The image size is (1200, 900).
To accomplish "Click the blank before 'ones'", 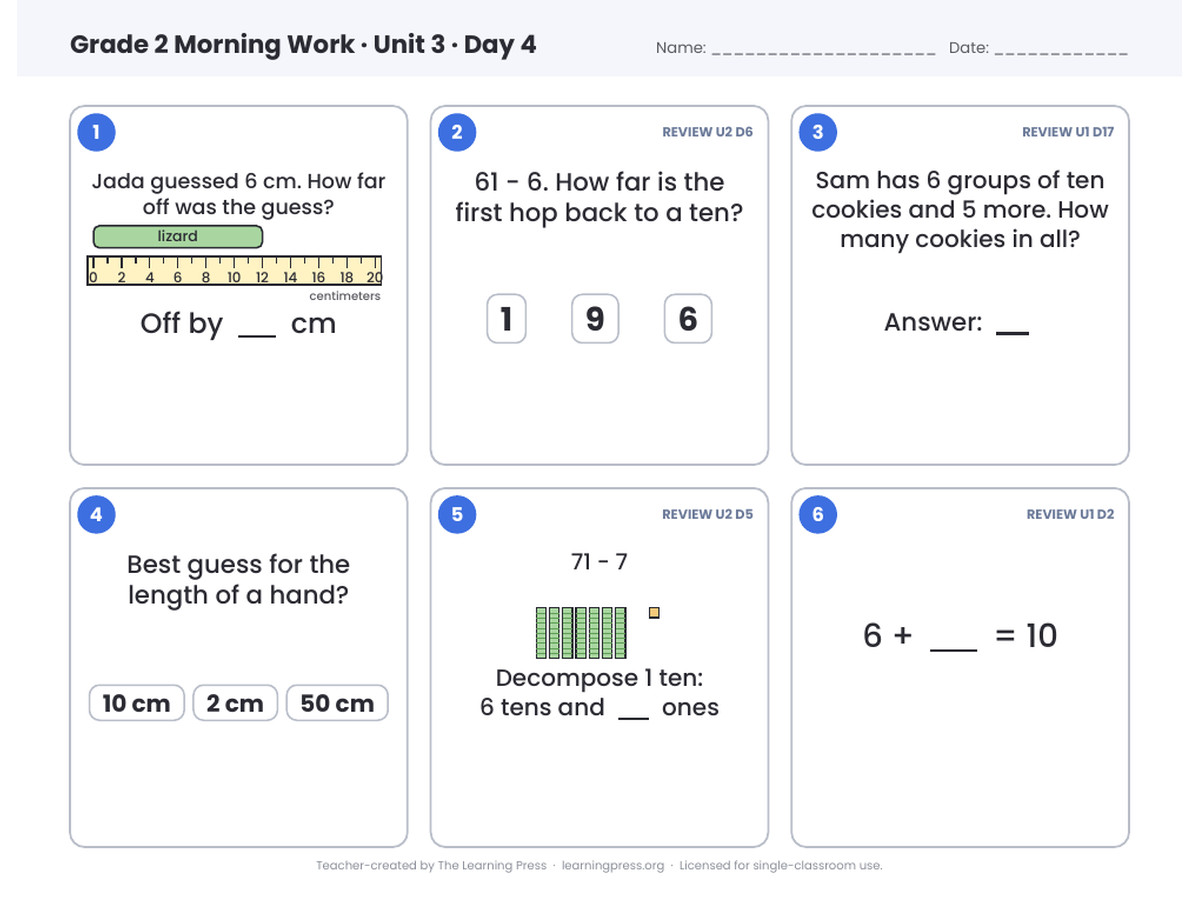I will click(634, 717).
